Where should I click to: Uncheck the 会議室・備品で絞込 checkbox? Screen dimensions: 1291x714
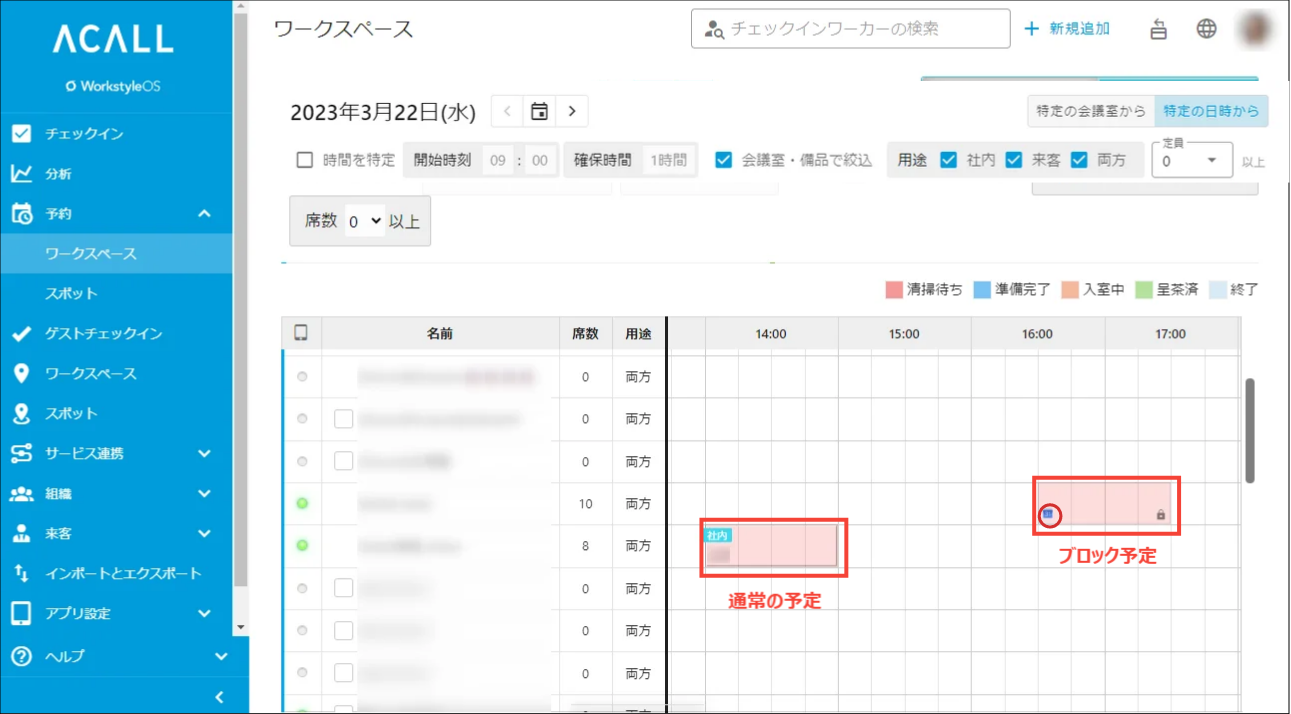point(724,160)
